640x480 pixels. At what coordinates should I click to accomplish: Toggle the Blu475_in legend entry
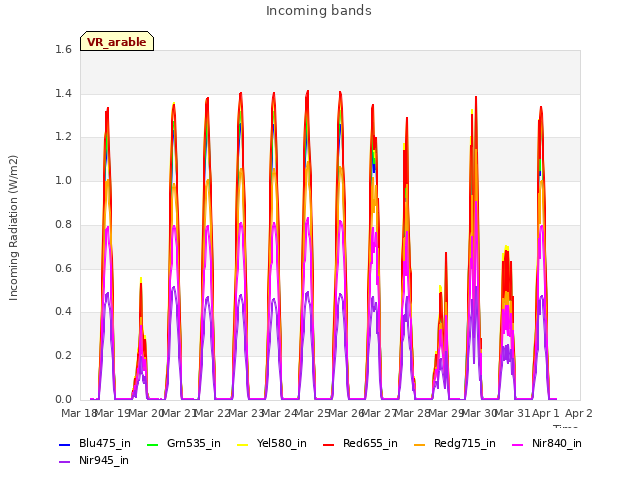click(x=95, y=443)
